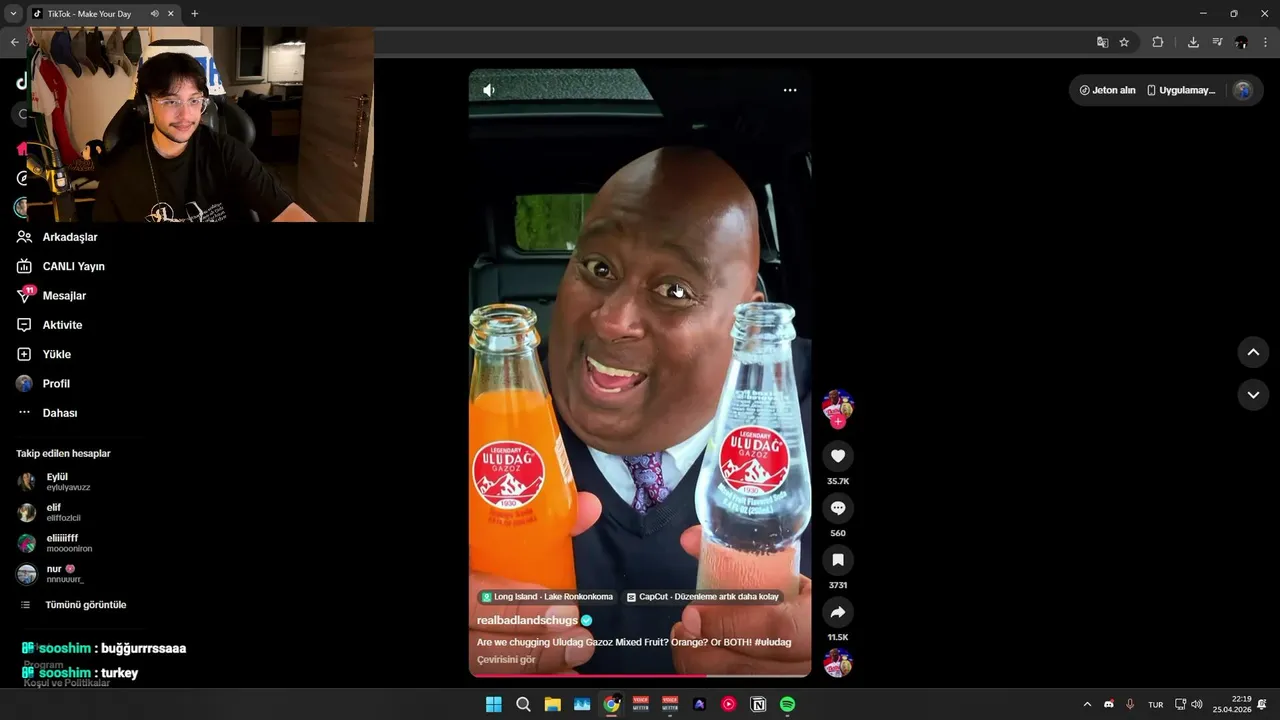
Task: Open the video's three-dot options menu
Action: [x=790, y=90]
